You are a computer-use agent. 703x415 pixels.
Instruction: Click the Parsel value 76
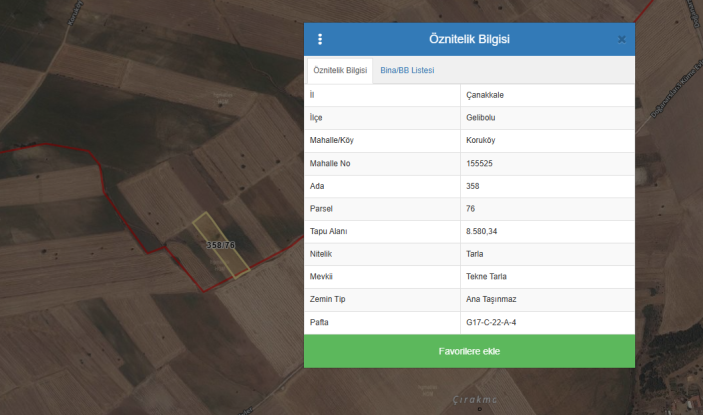(471, 209)
